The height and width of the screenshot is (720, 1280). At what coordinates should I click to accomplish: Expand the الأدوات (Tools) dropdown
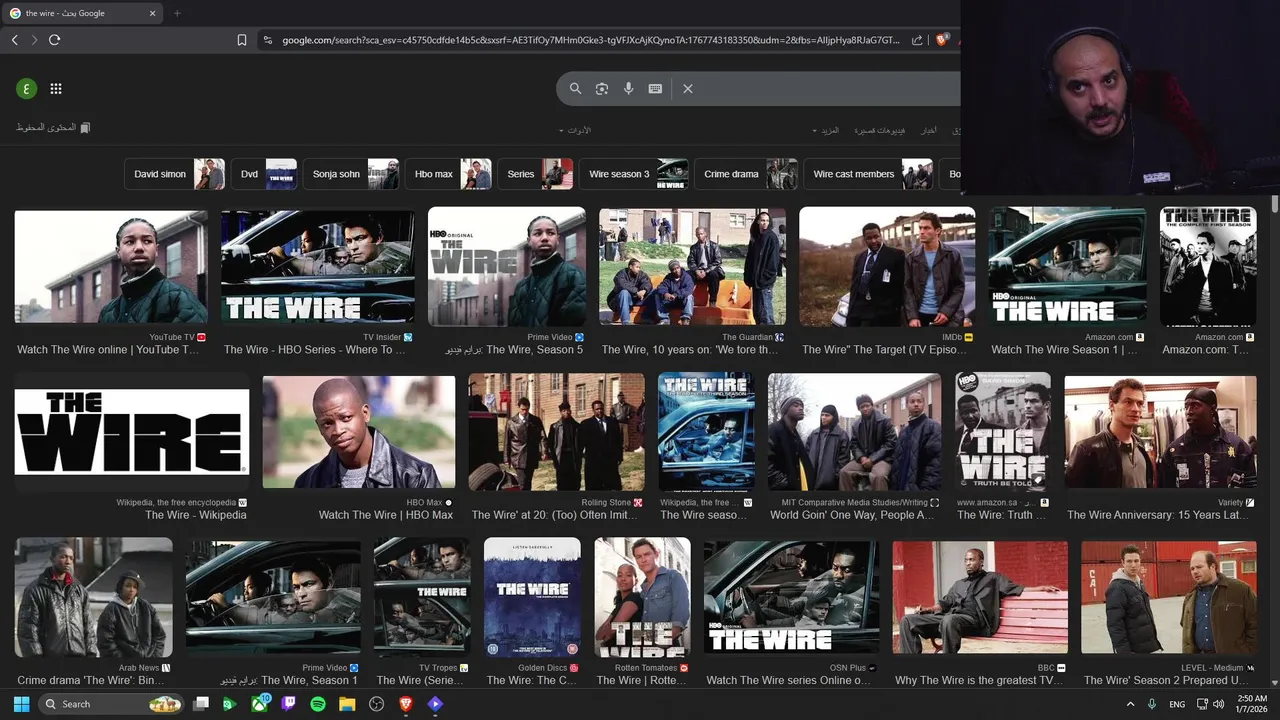tap(575, 130)
